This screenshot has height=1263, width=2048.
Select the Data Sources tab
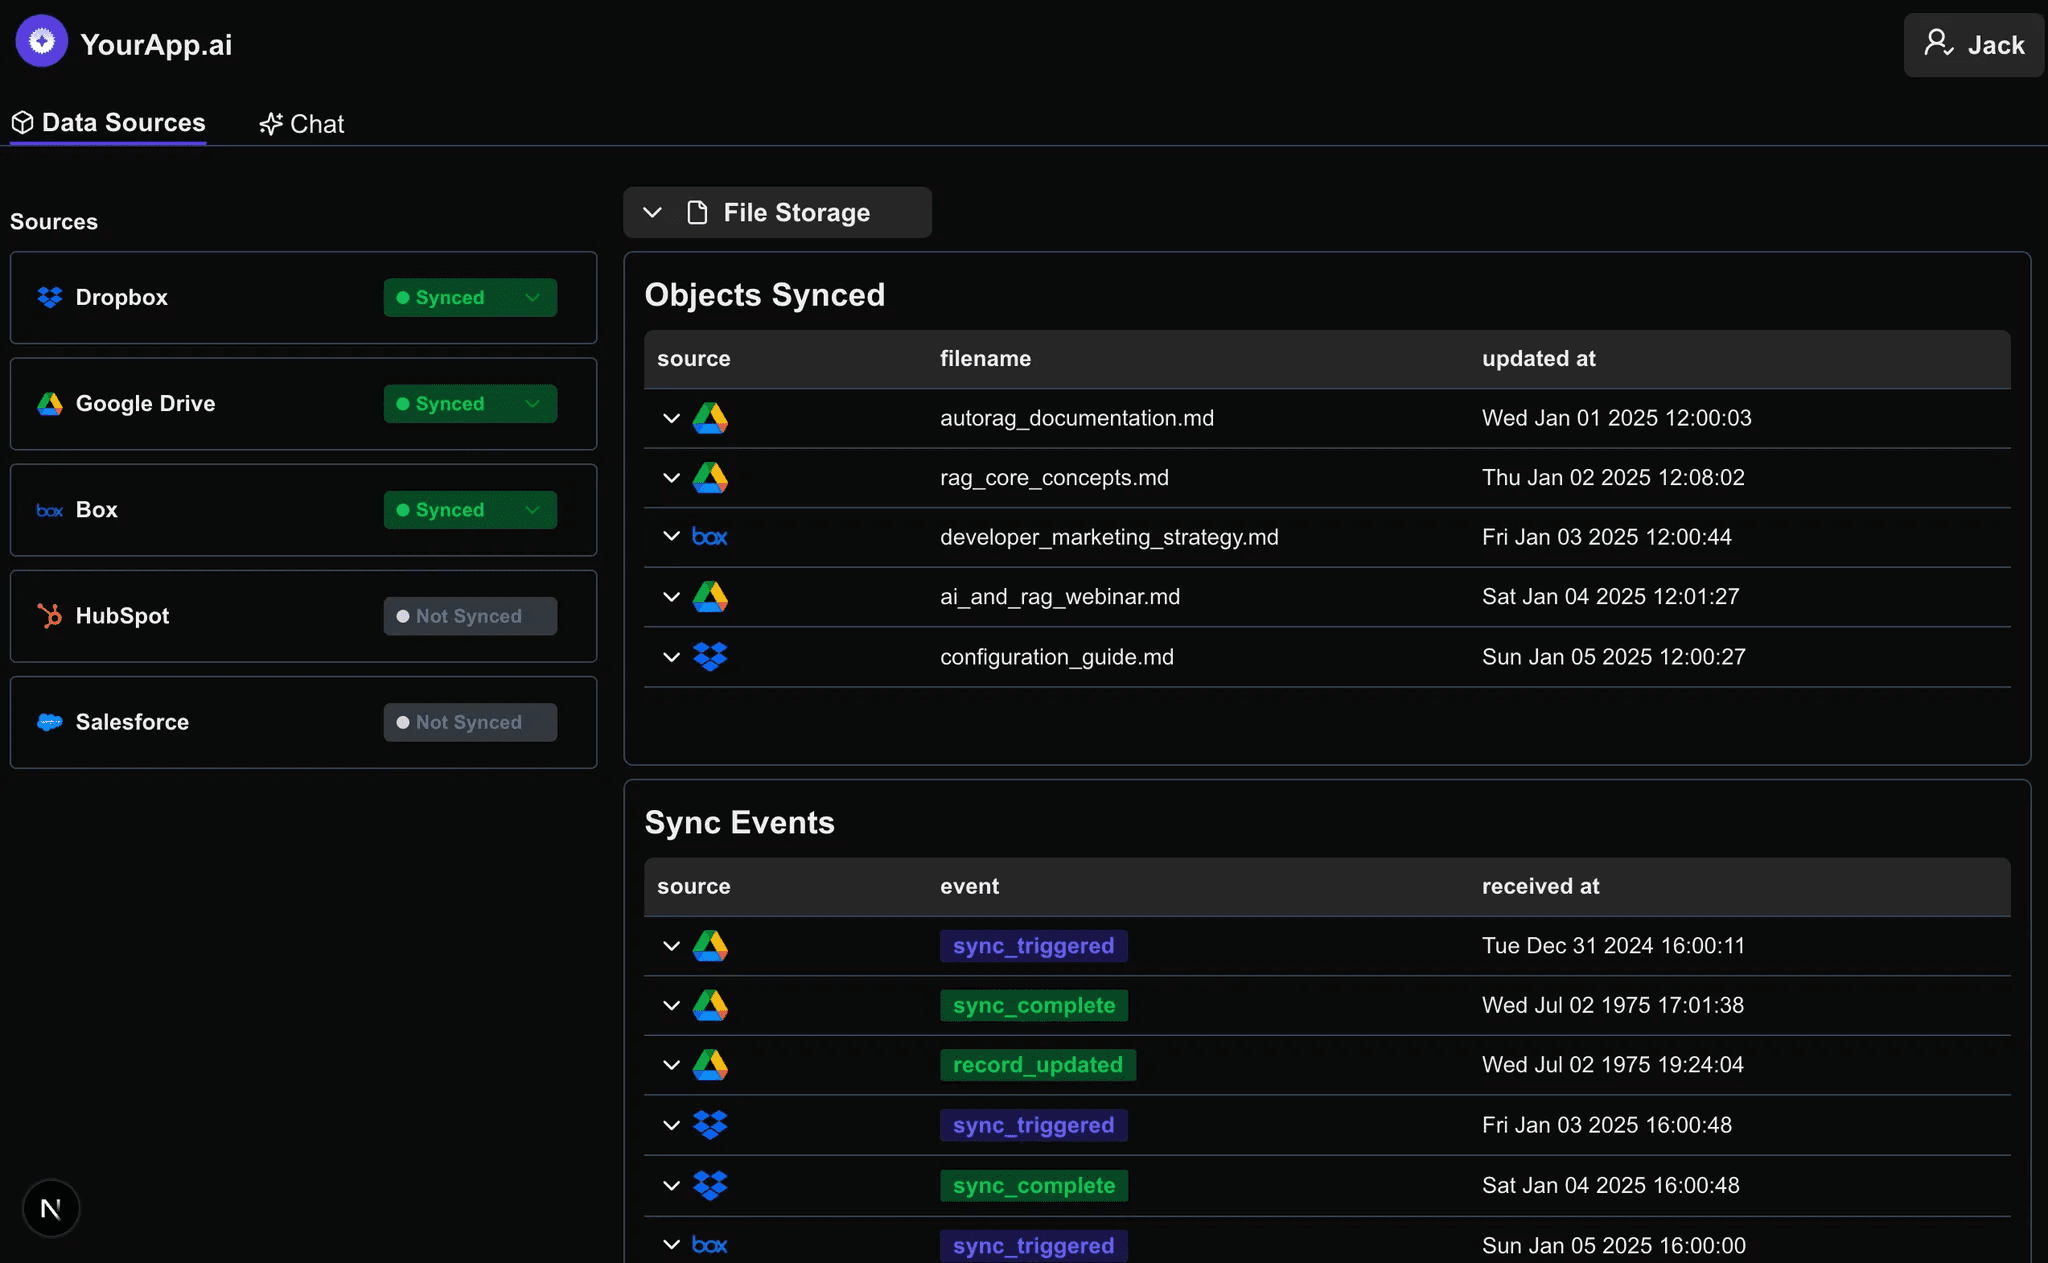(x=108, y=123)
